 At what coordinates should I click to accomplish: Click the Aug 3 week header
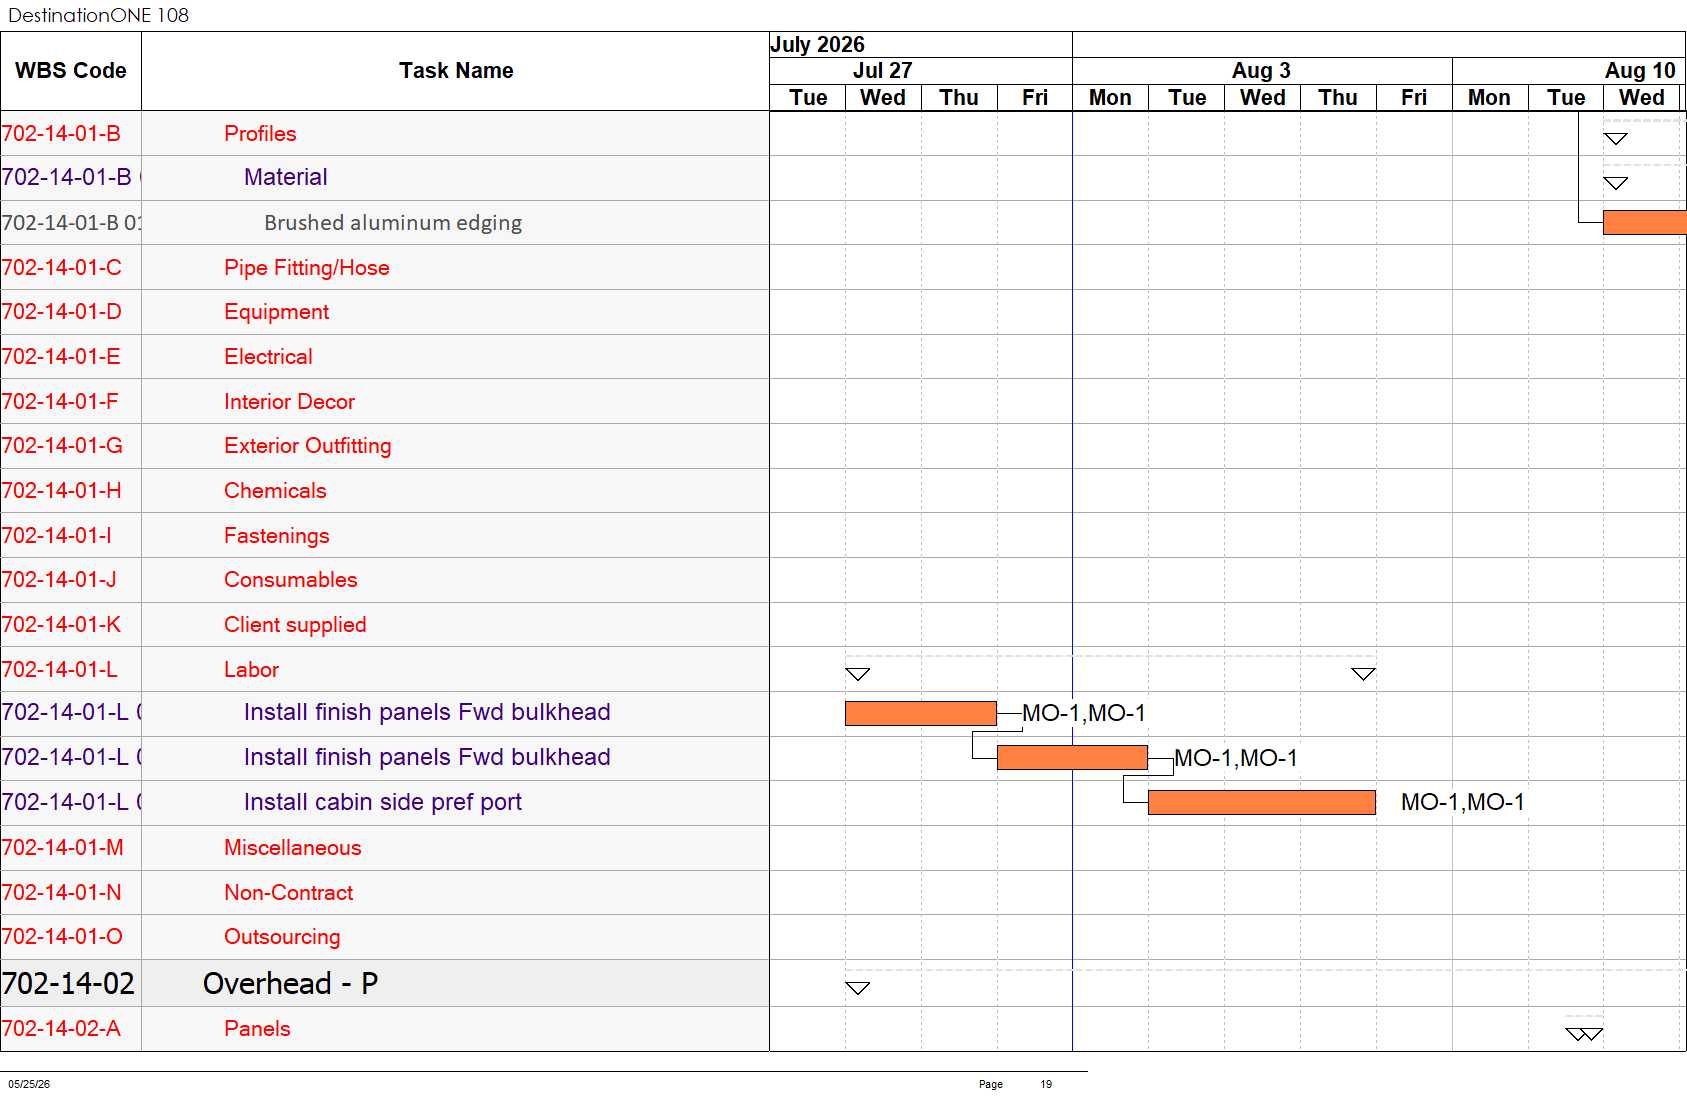pyautogui.click(x=1261, y=71)
